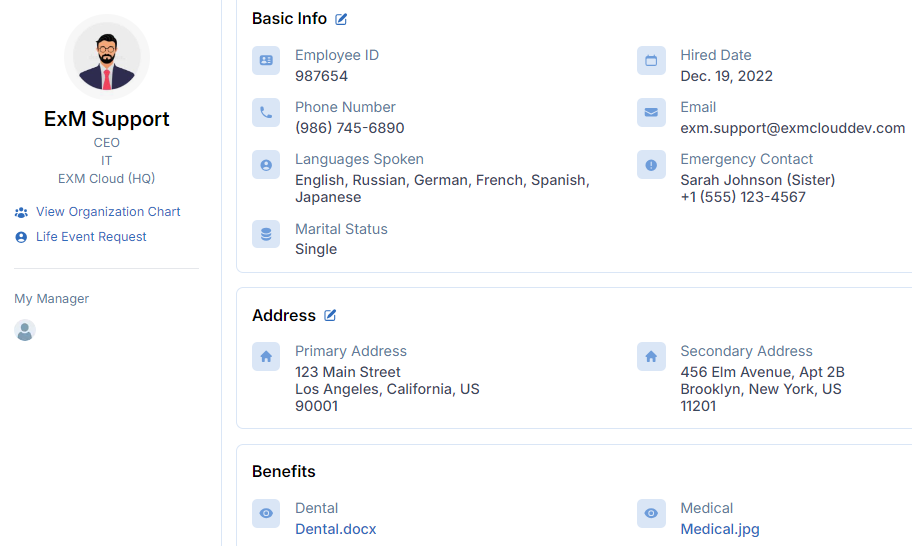912x546 pixels.
Task: Click the Hired Date calendar icon
Action: 651,61
